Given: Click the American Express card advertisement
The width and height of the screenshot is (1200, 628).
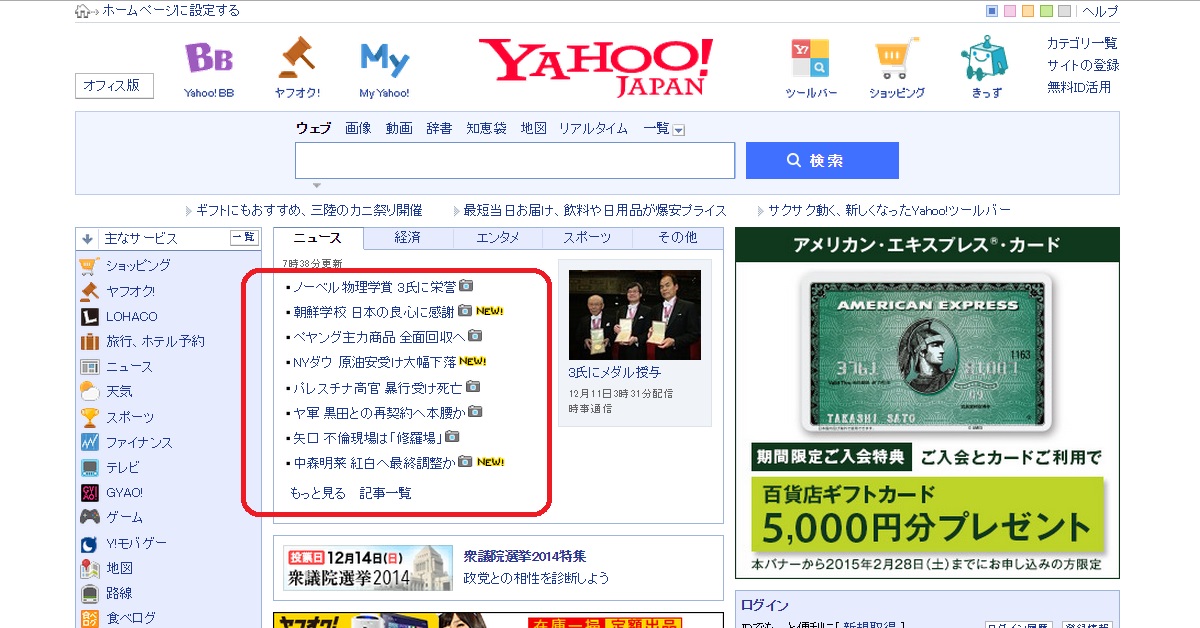Looking at the screenshot, I should point(927,402).
